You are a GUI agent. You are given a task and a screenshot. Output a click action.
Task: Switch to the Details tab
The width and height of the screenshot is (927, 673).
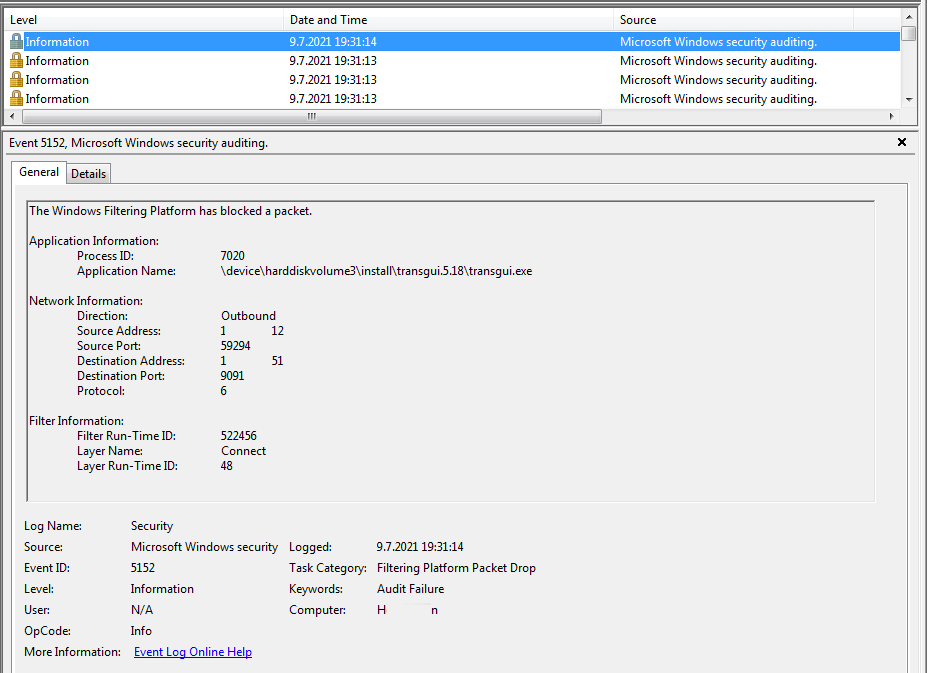(x=88, y=173)
